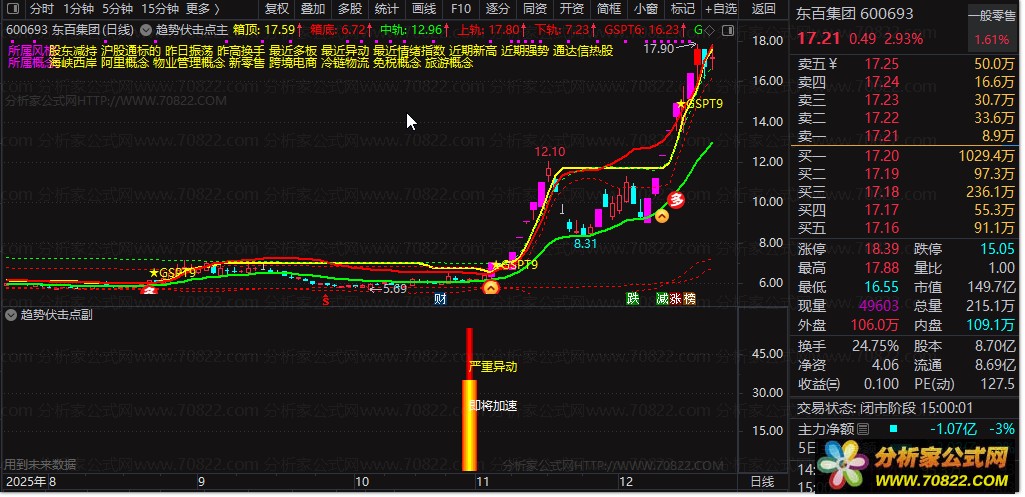
Task: Click the 卖一 price 17.21
Action: pyautogui.click(x=881, y=136)
